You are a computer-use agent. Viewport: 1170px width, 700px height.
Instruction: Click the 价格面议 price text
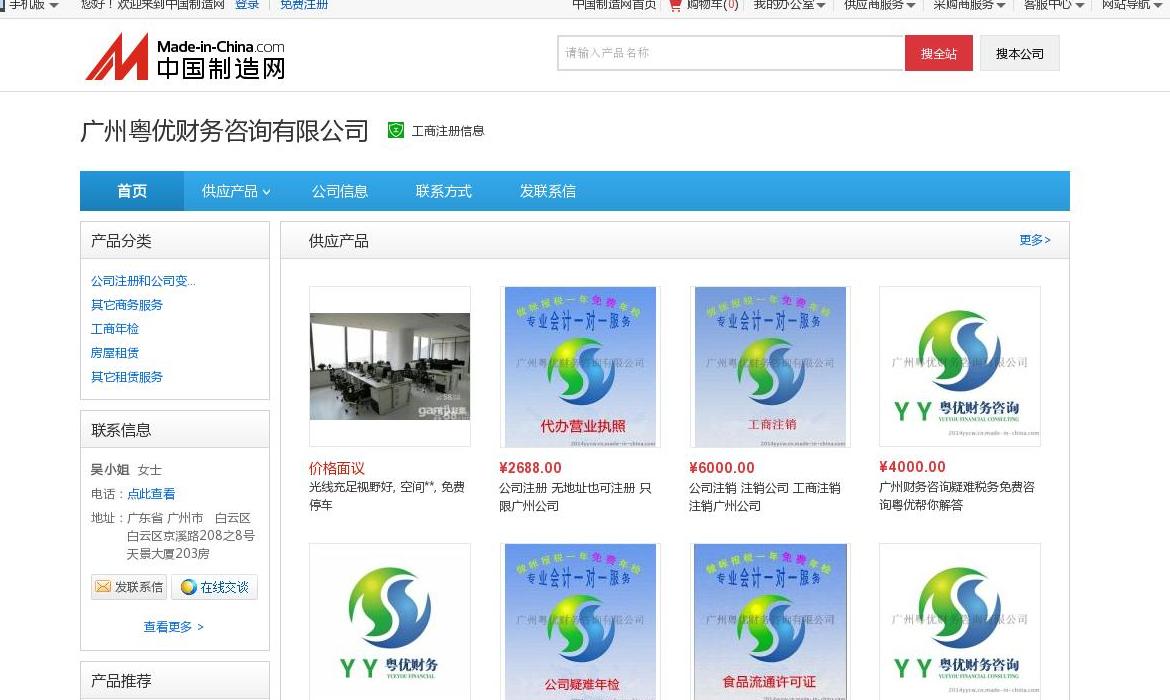point(337,468)
